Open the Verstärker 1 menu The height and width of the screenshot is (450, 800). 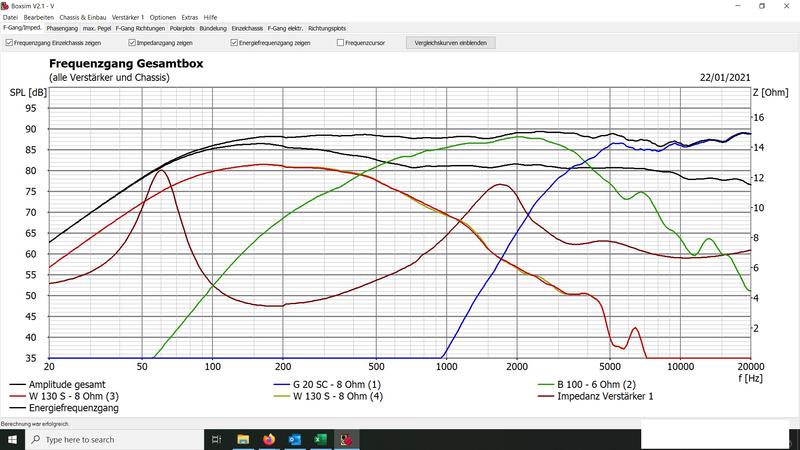(128, 17)
